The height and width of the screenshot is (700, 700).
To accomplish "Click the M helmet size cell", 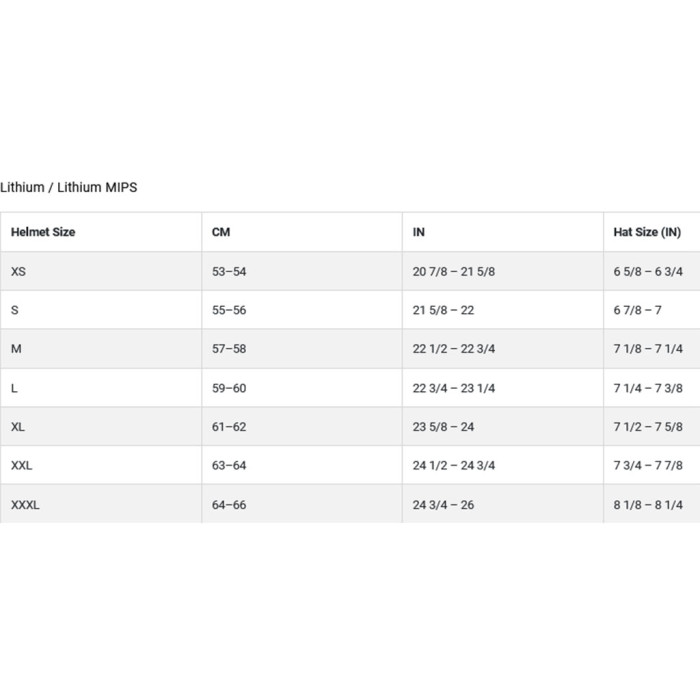I will click(x=16, y=349).
